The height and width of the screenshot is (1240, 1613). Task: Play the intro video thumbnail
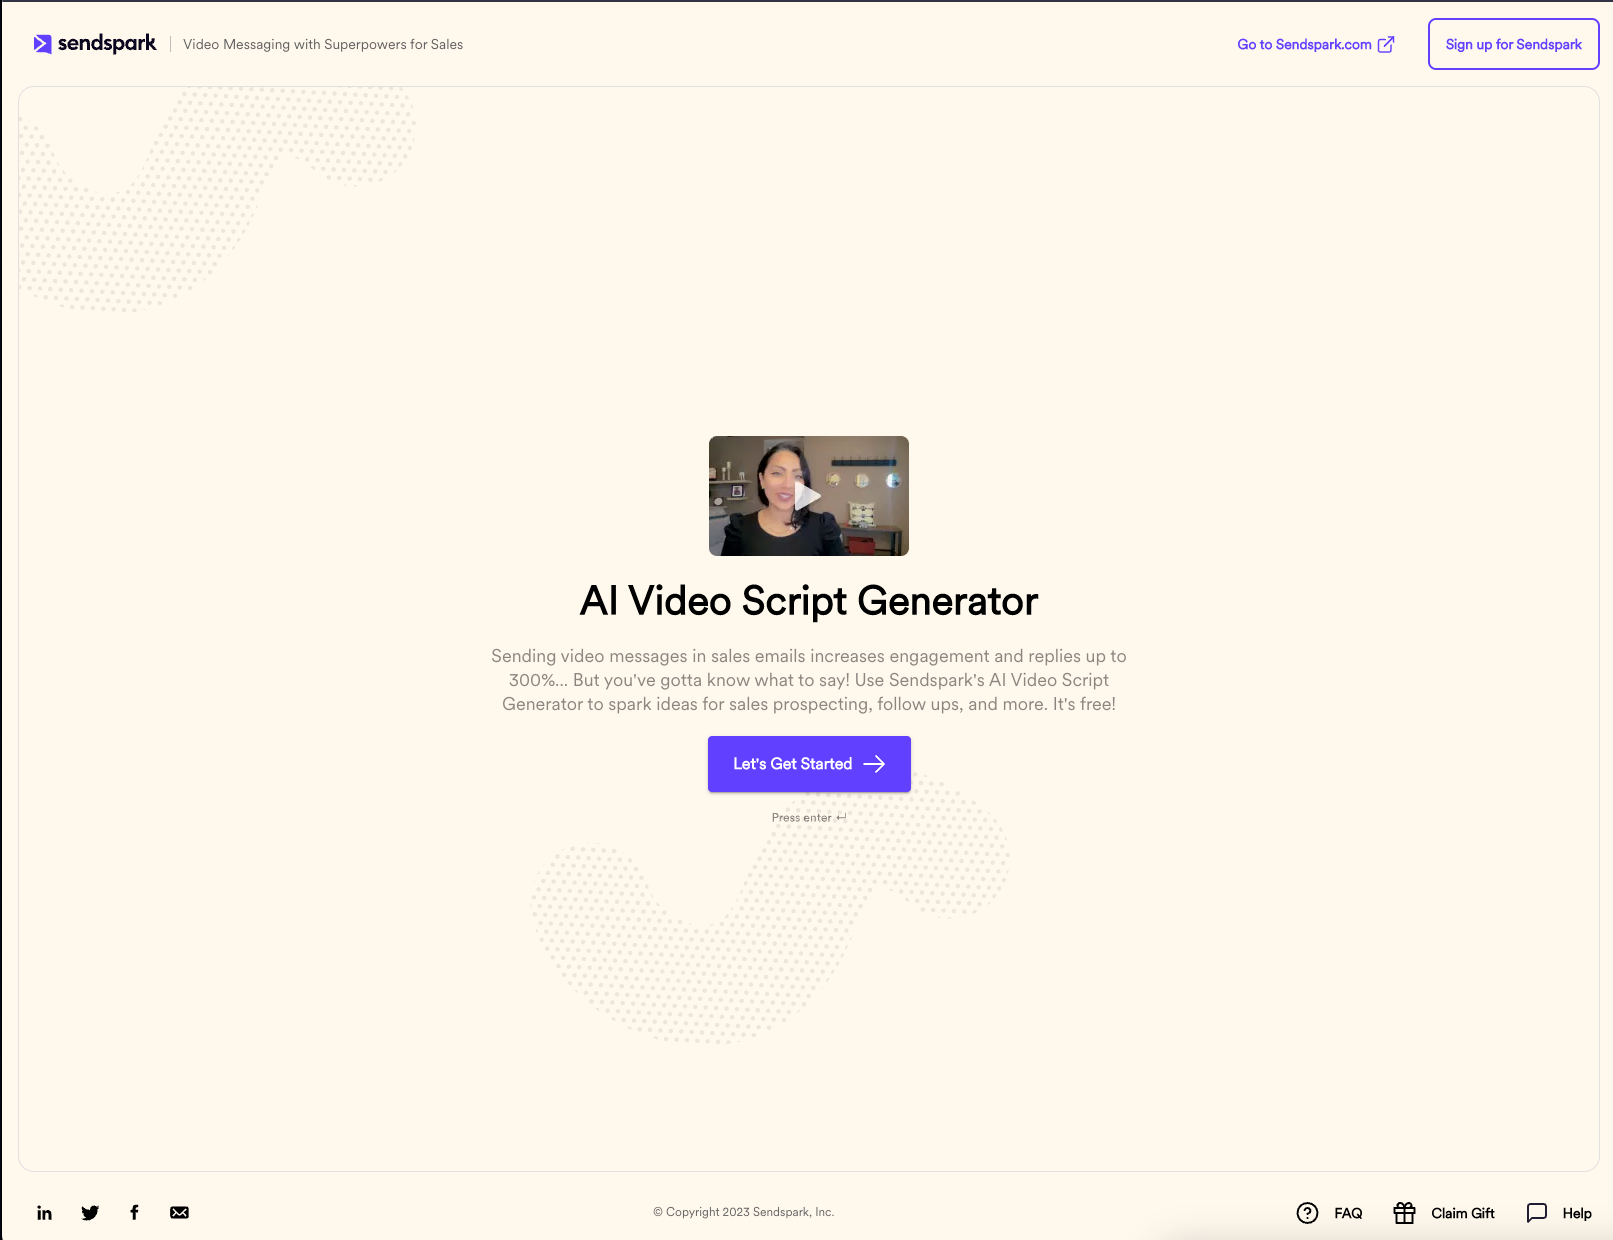[809, 496]
